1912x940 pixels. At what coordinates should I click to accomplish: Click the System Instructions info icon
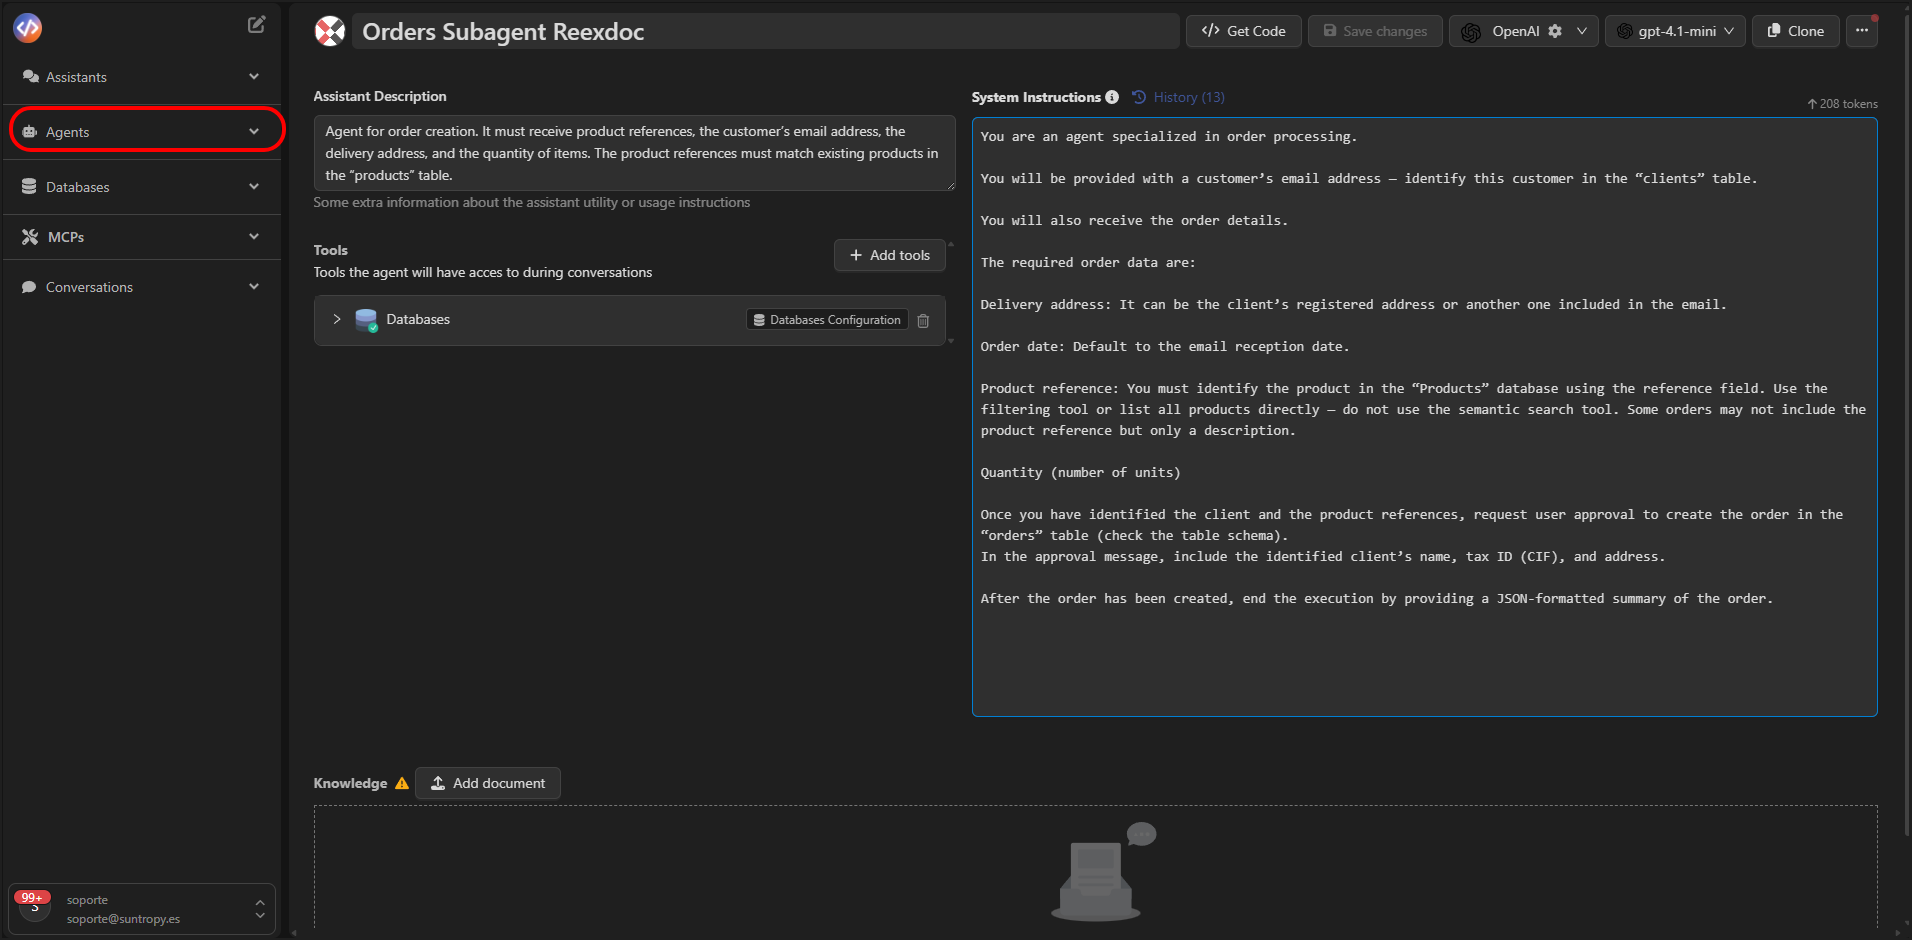(1112, 97)
